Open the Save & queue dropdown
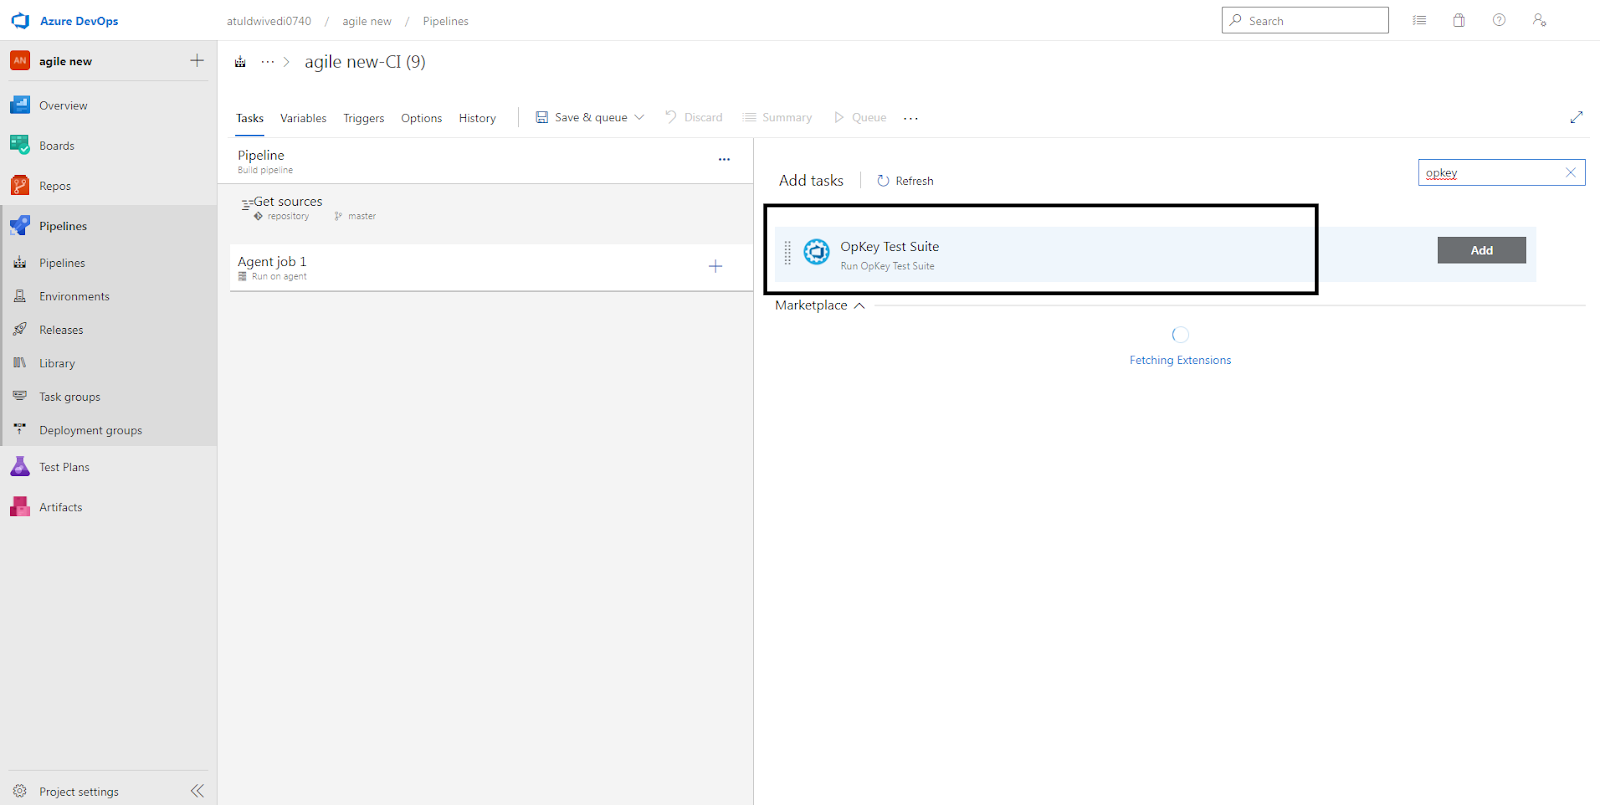Screen dimensions: 1600x805 point(590,117)
